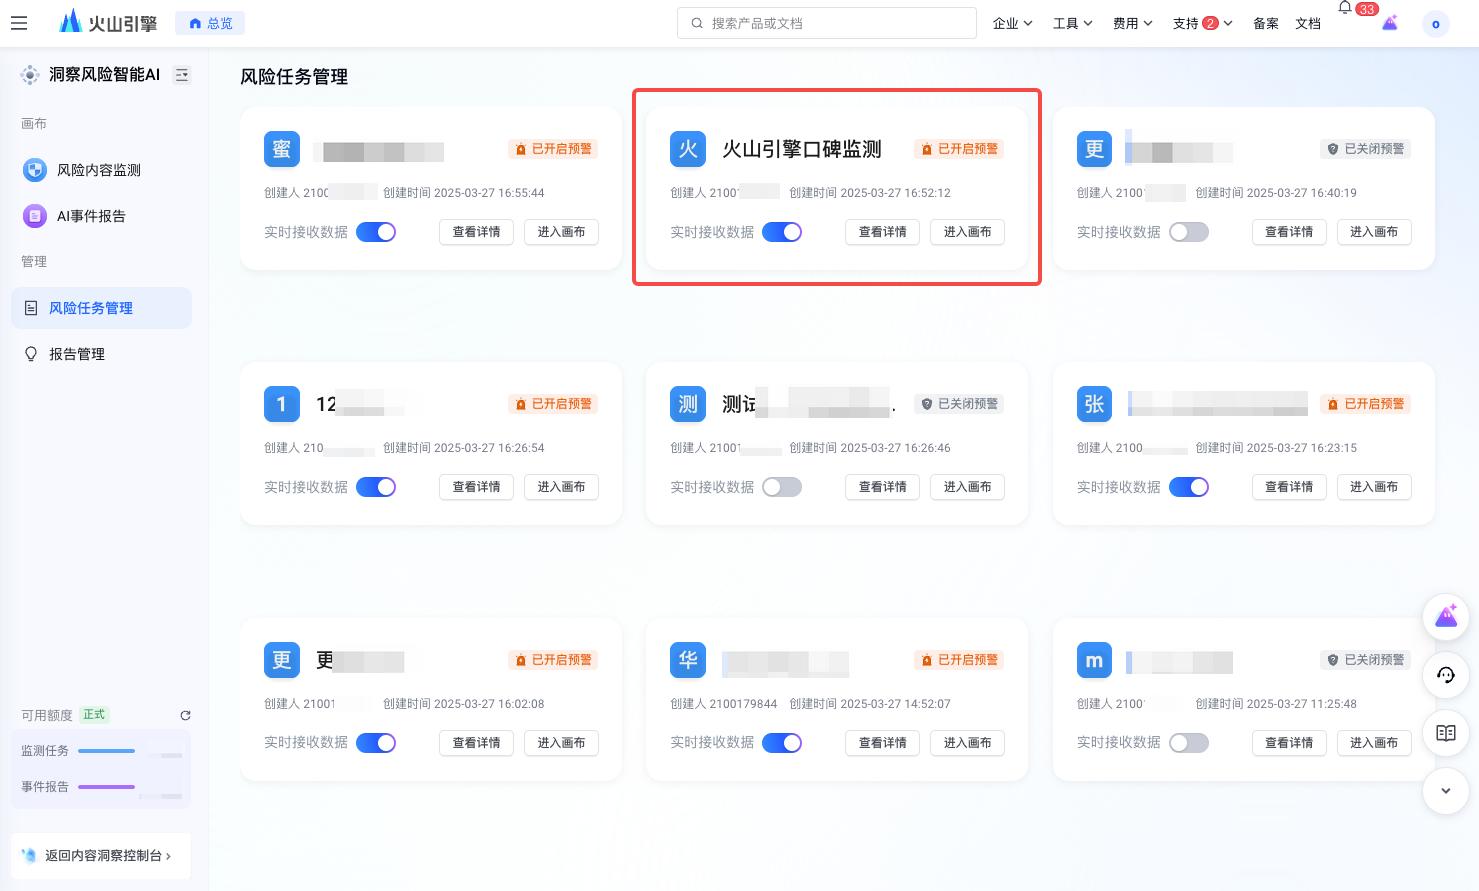Open the hamburger menu icon
Viewport: 1479px width, 891px height.
[x=19, y=23]
